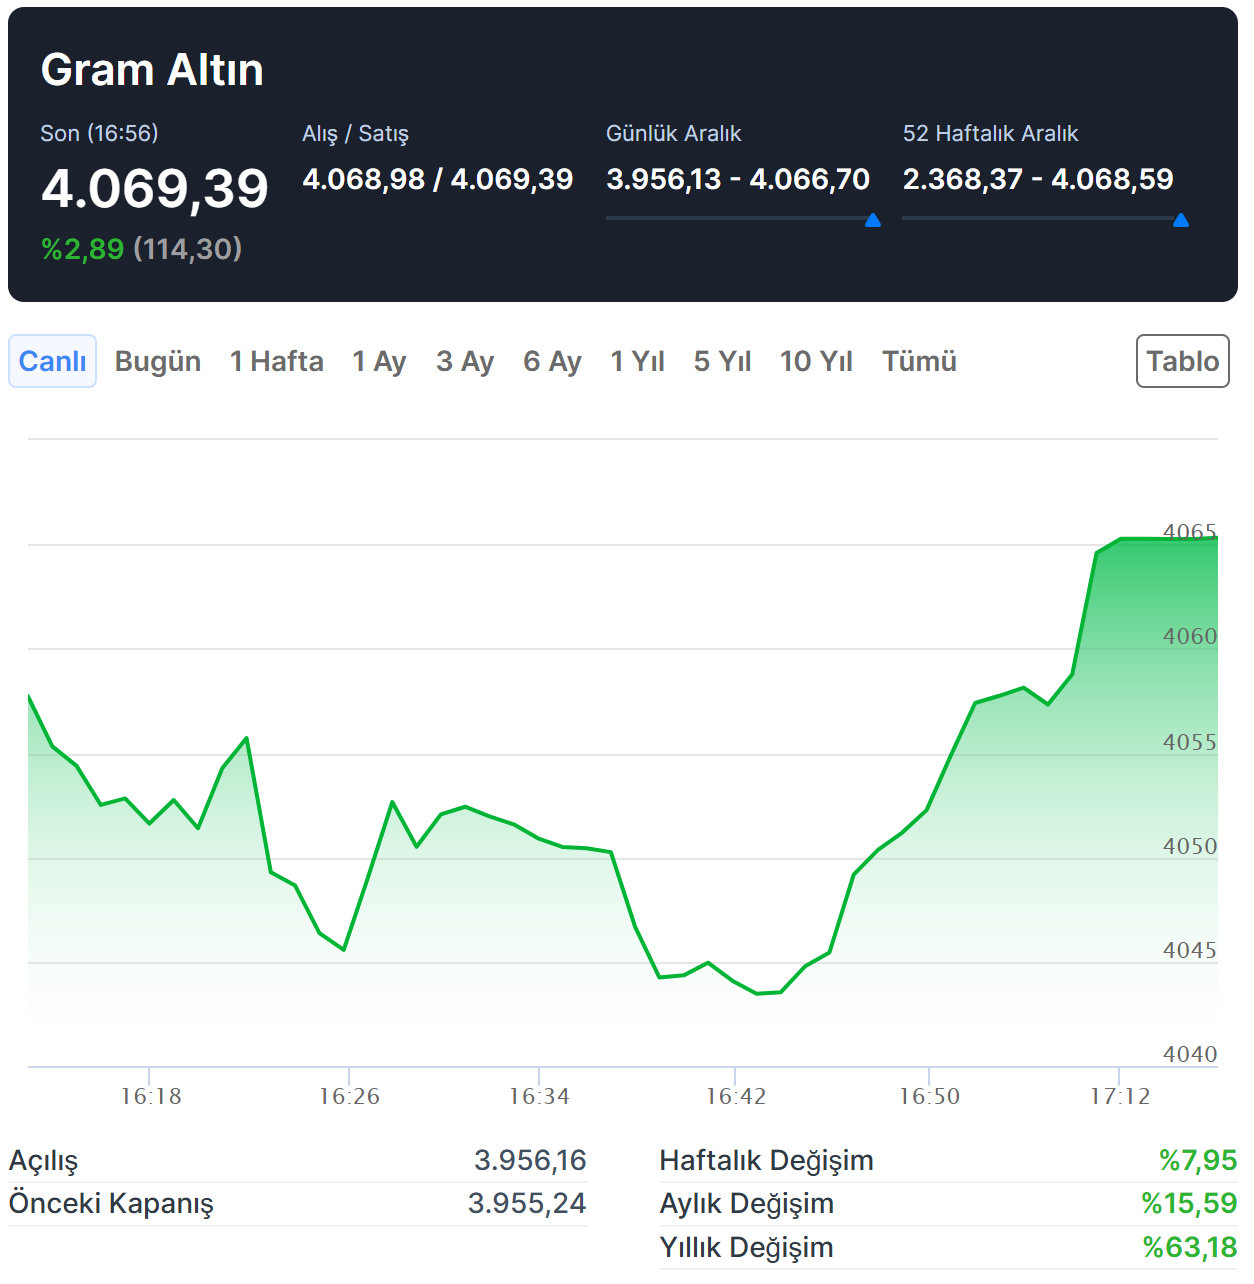Open the 1 Yıl chart view
Image resolution: width=1254 pixels, height=1284 pixels.
(637, 361)
